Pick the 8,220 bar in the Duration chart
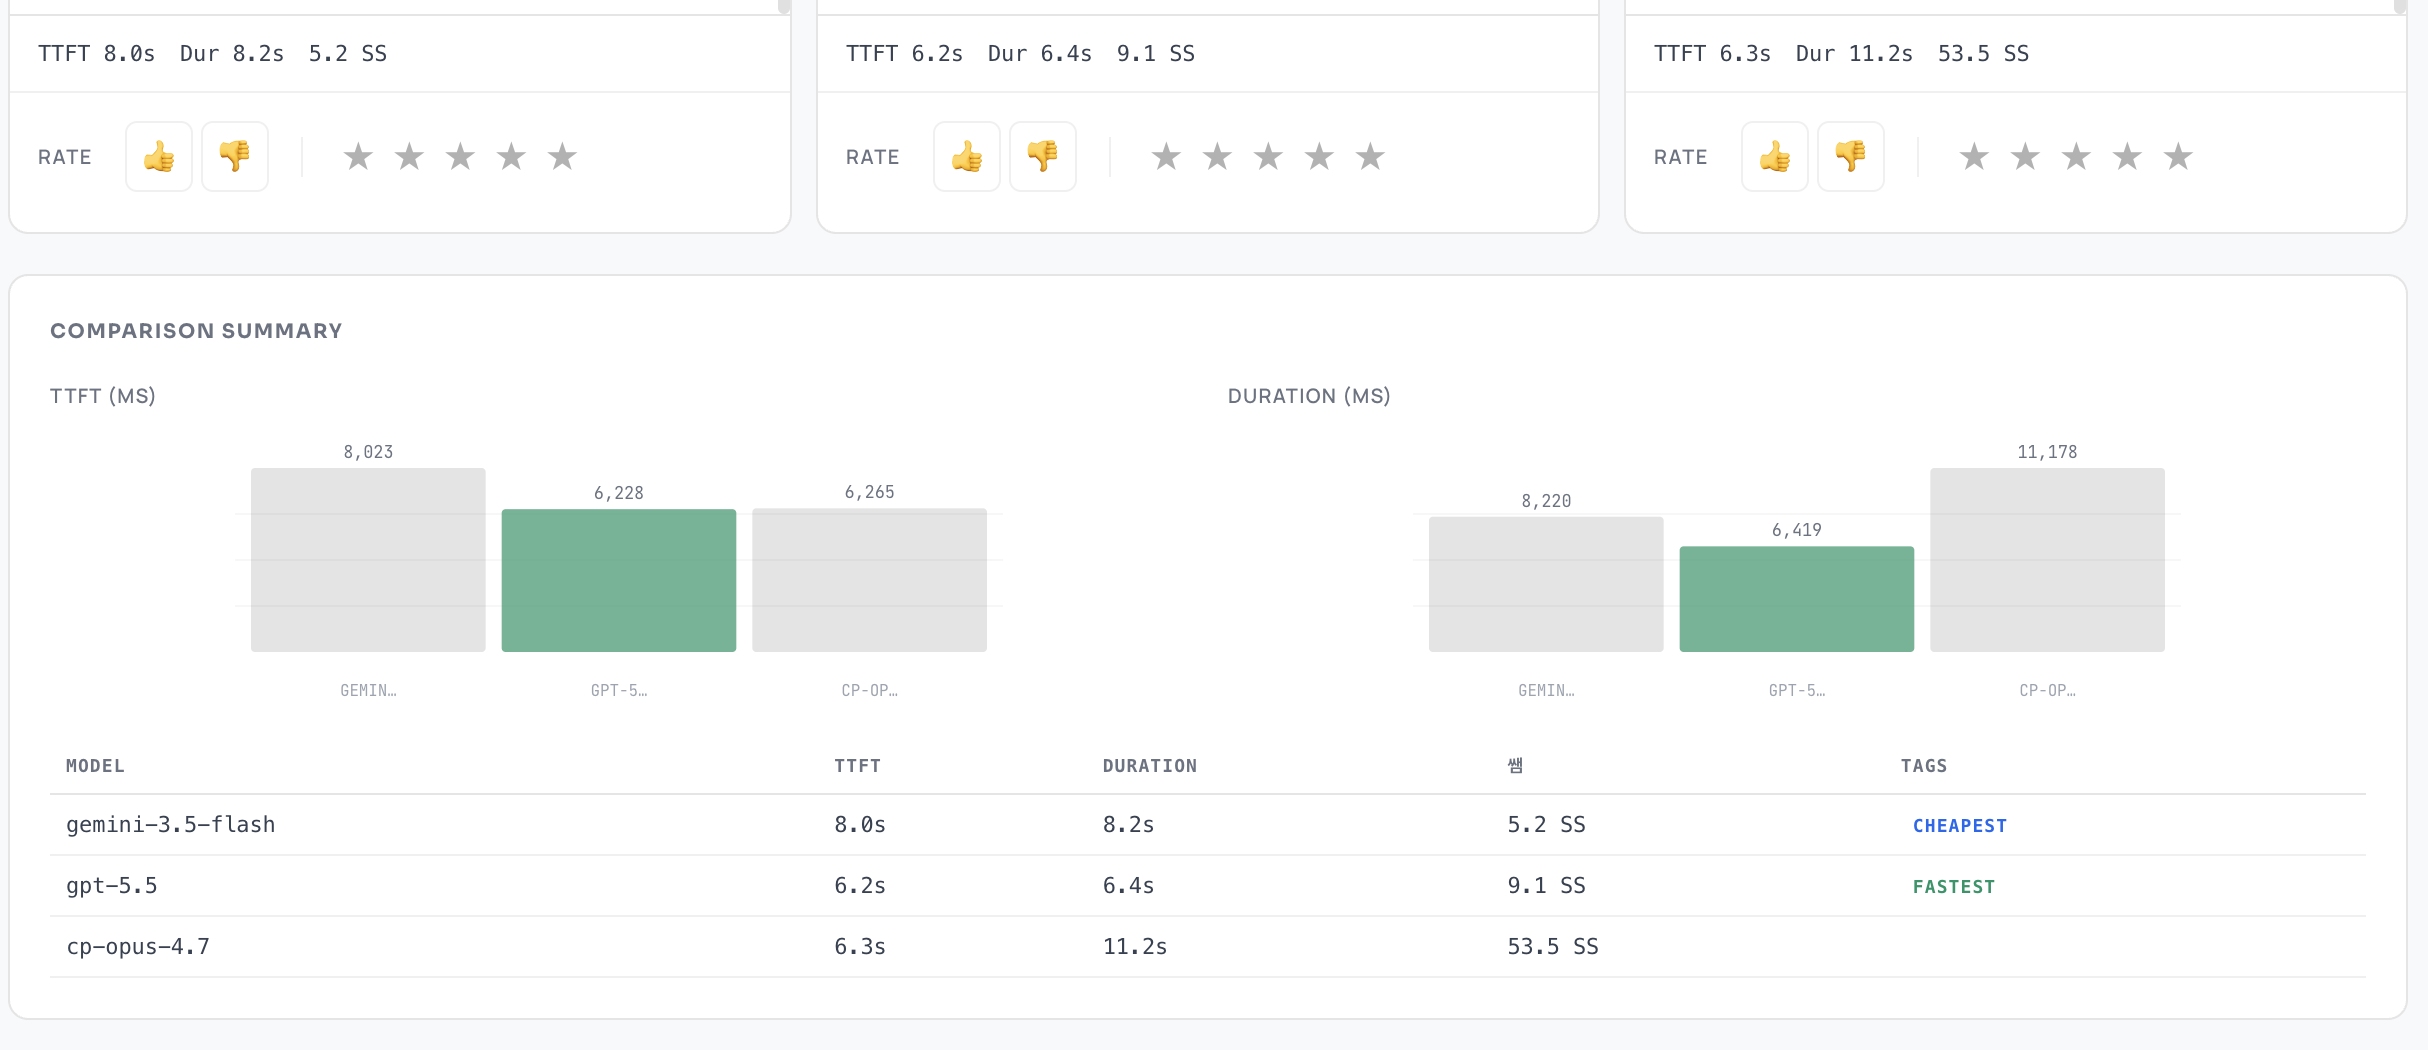2428x1050 pixels. coord(1546,584)
